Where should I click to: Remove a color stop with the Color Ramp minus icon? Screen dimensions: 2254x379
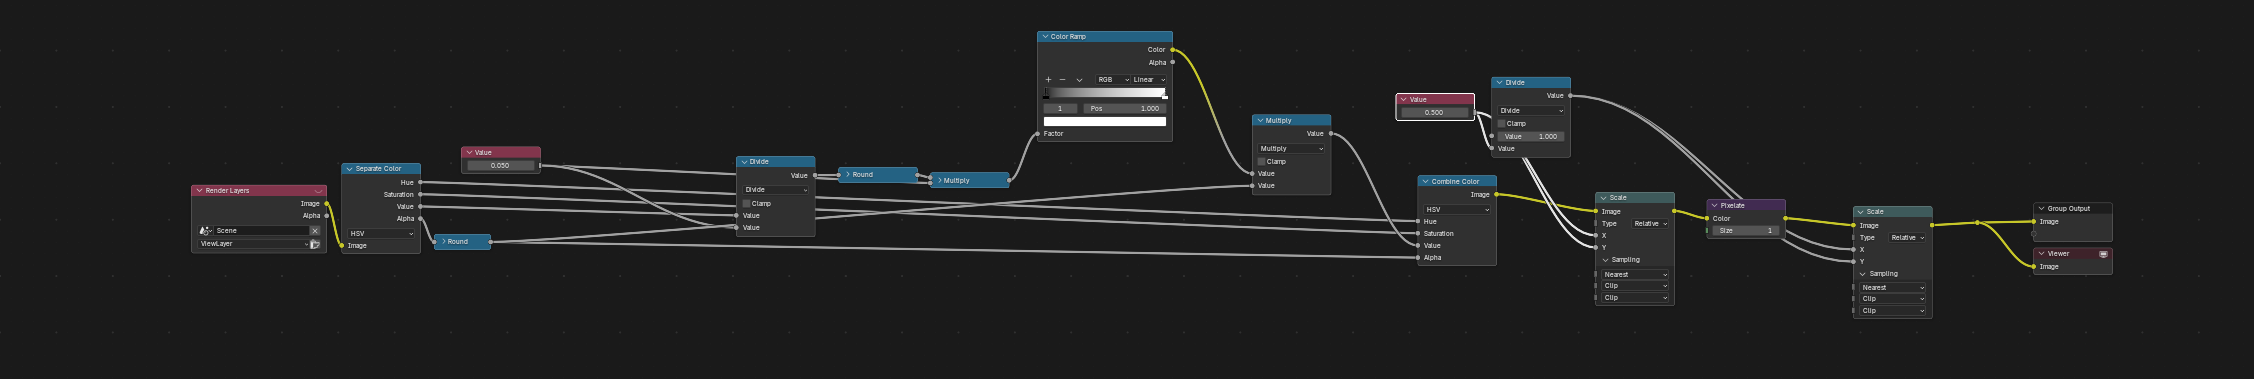point(1062,80)
